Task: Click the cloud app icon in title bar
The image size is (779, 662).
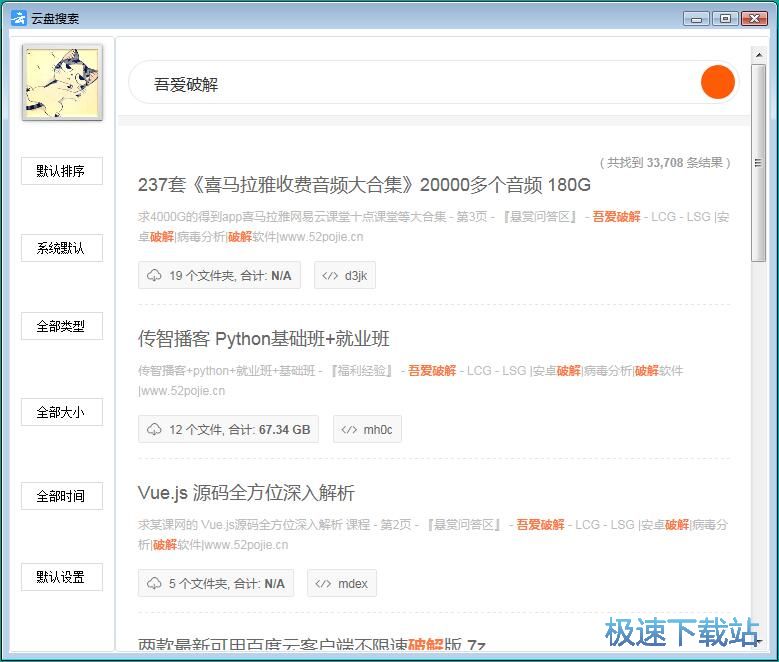Action: (x=18, y=18)
